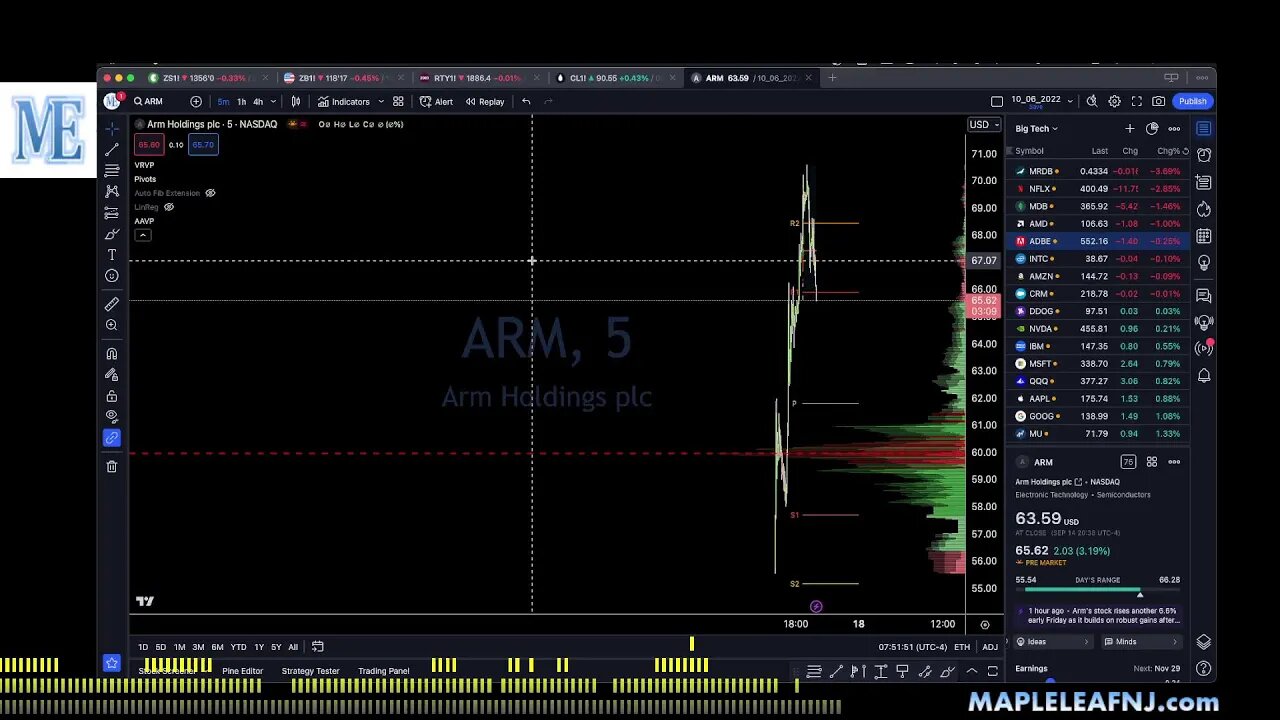Image resolution: width=1280 pixels, height=720 pixels.
Task: Open the Pine Editor tab
Action: [243, 671]
